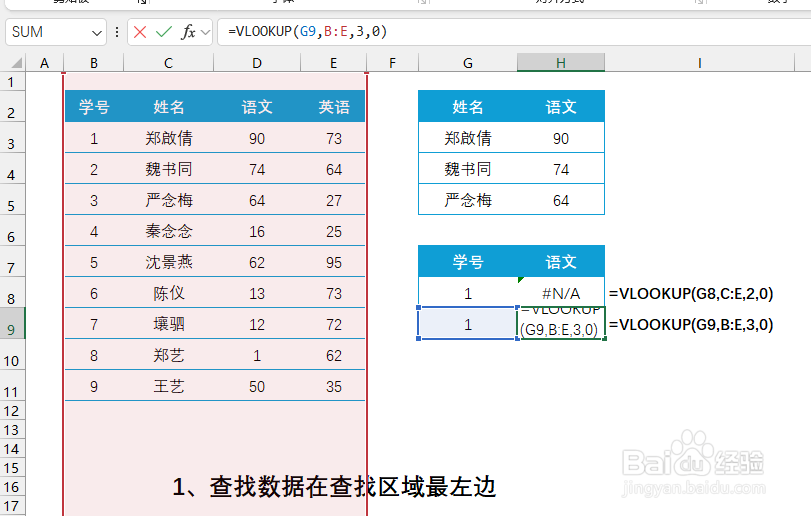Select column A header
The width and height of the screenshot is (811, 516).
click(x=44, y=63)
